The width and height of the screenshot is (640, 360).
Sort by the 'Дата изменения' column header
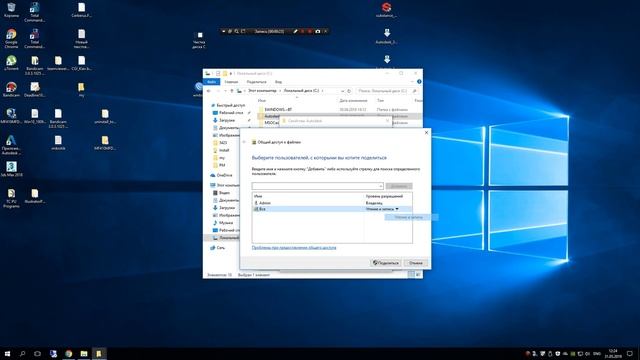pyautogui.click(x=353, y=100)
